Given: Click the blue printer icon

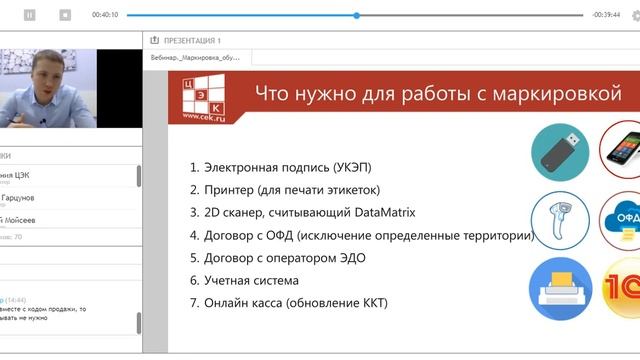Looking at the screenshot, I should tap(560, 289).
